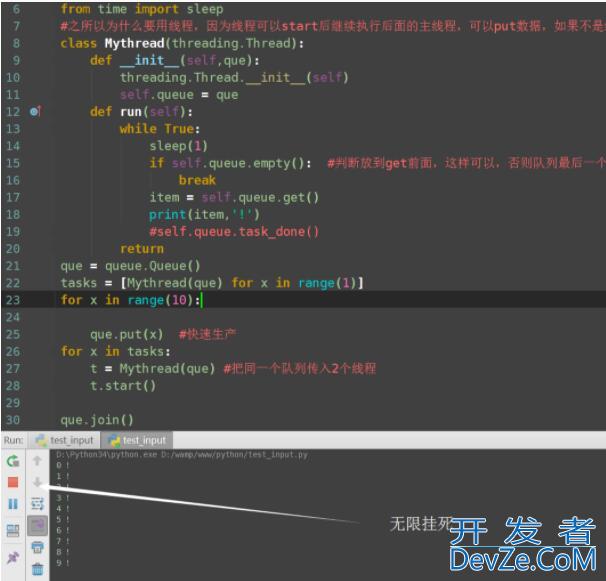This screenshot has height=581, width=606.
Task: Click console output line '9 !'
Action: pyautogui.click(x=63, y=563)
